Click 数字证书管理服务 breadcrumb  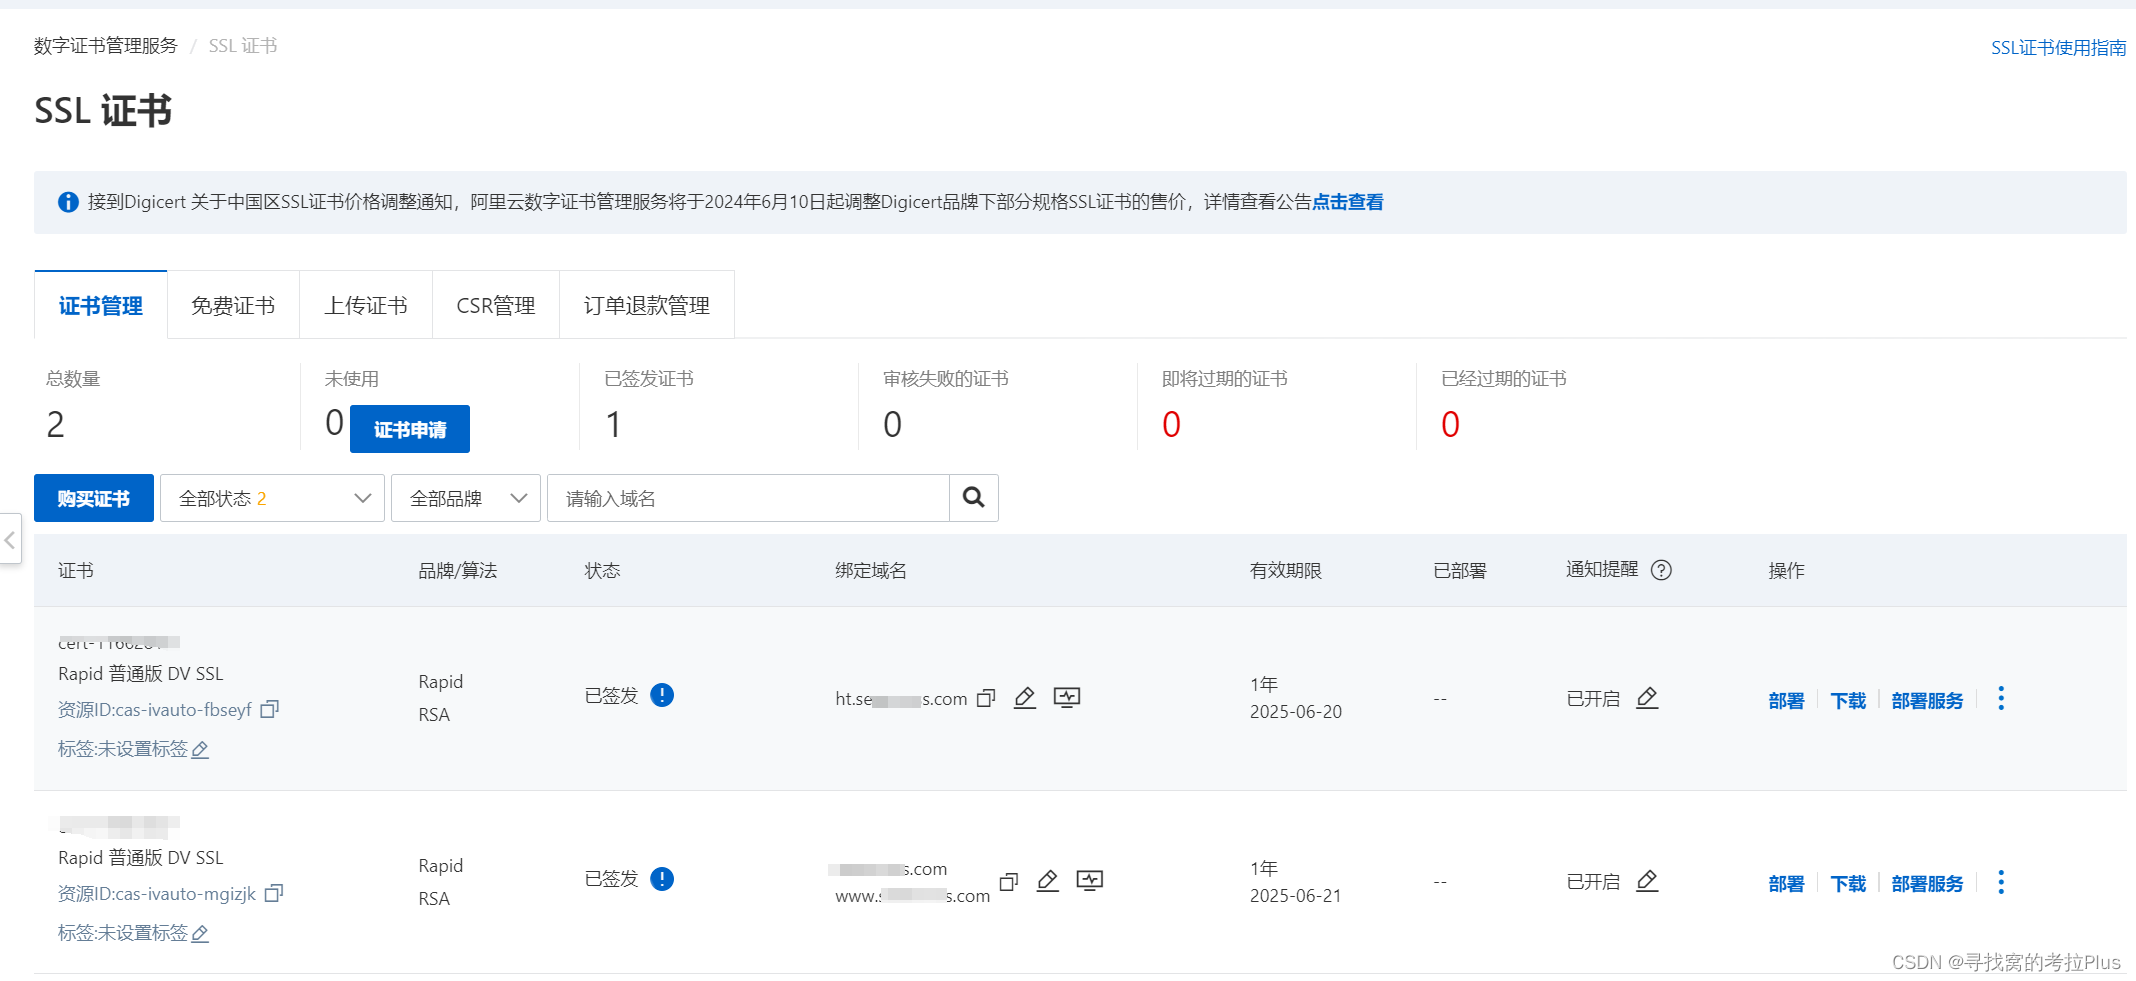105,46
